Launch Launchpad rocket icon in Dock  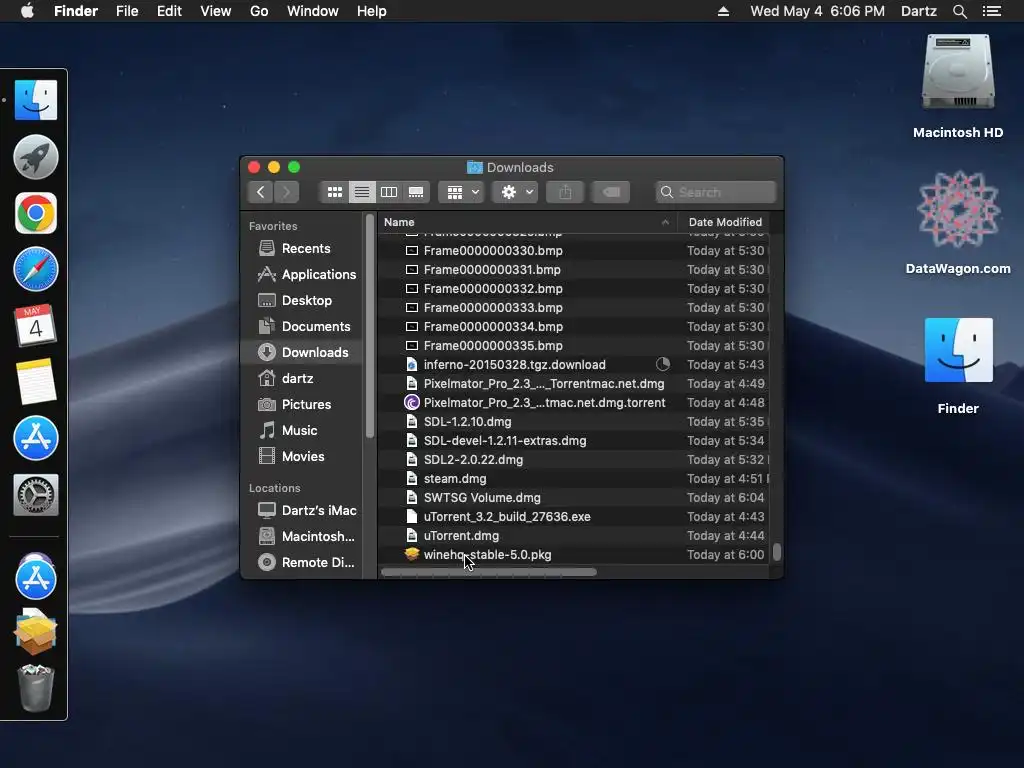36,157
